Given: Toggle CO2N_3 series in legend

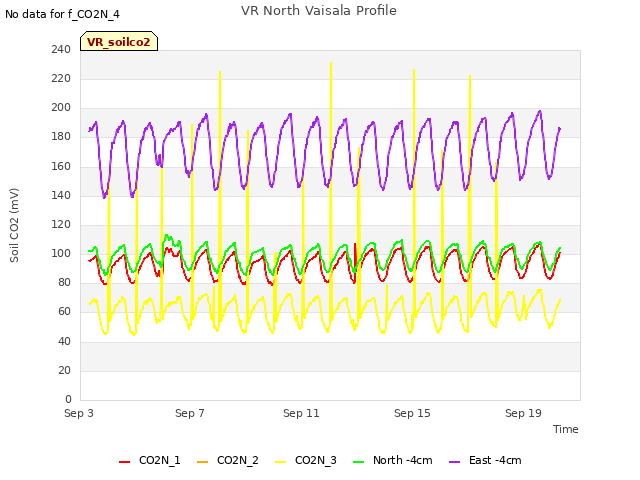Looking at the screenshot, I should pyautogui.click(x=305, y=460).
